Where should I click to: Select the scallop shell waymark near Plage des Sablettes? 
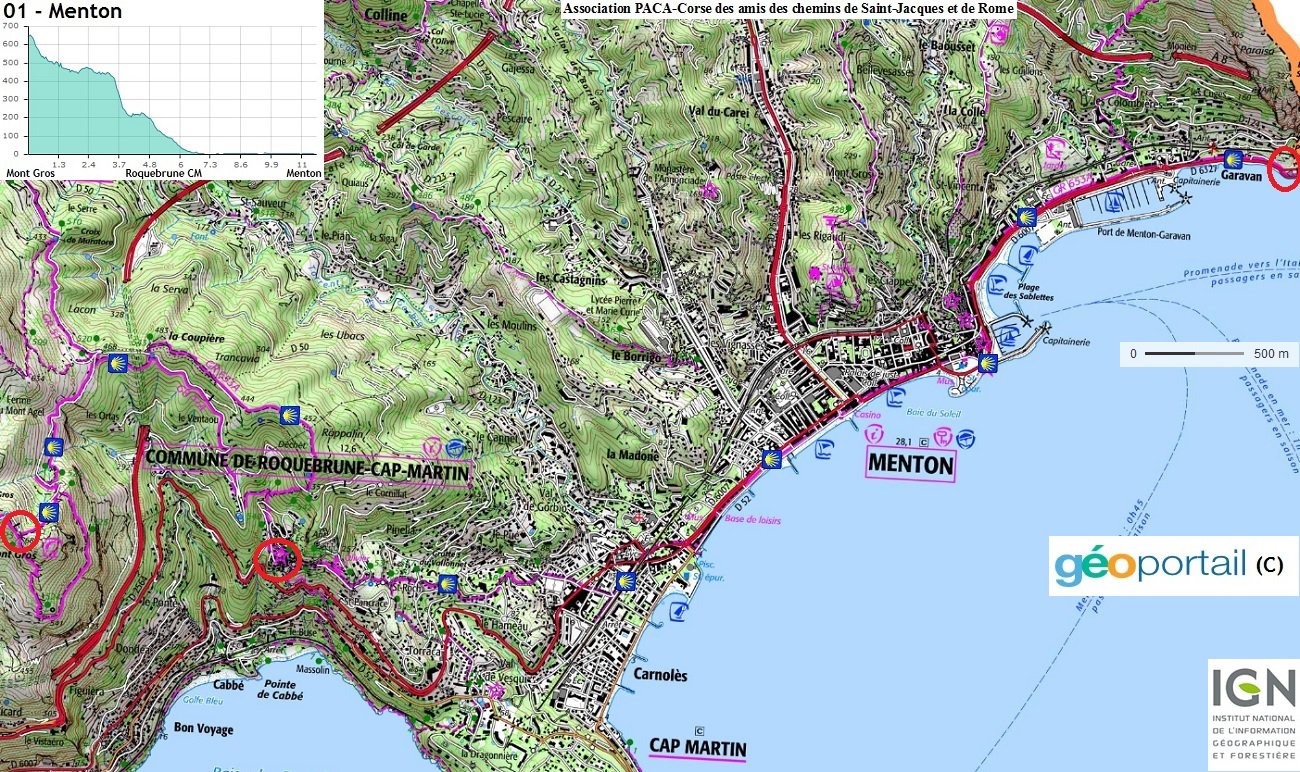pos(1027,217)
